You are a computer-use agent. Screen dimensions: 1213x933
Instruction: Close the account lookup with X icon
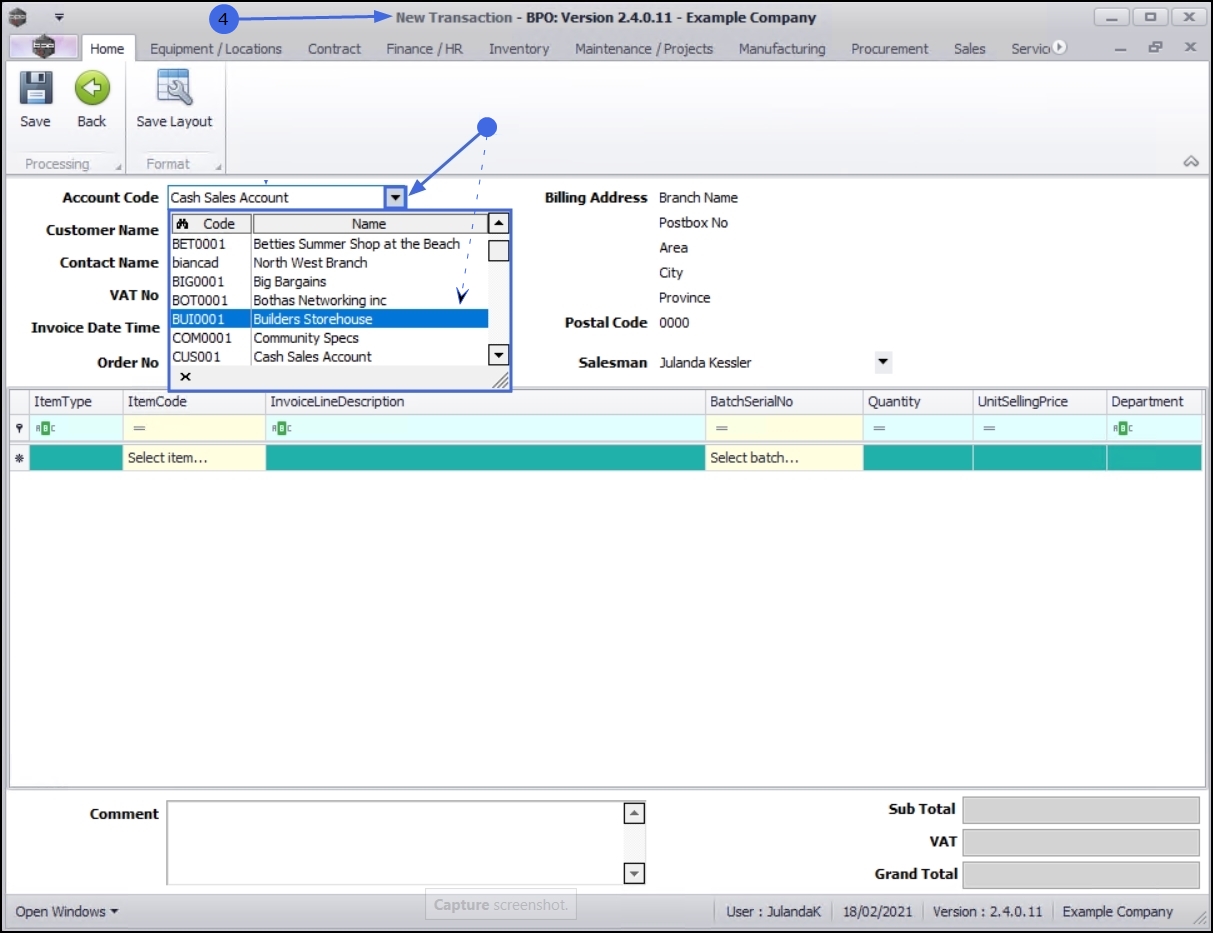point(185,377)
